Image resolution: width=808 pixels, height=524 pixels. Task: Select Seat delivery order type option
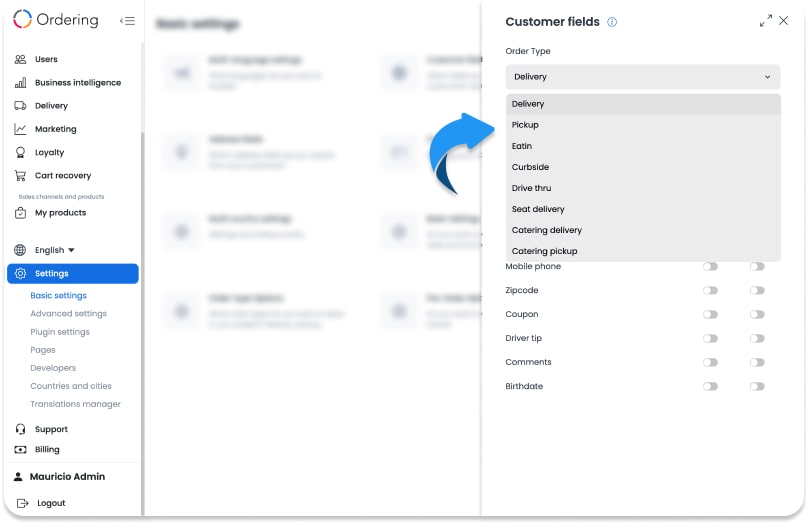pos(643,209)
